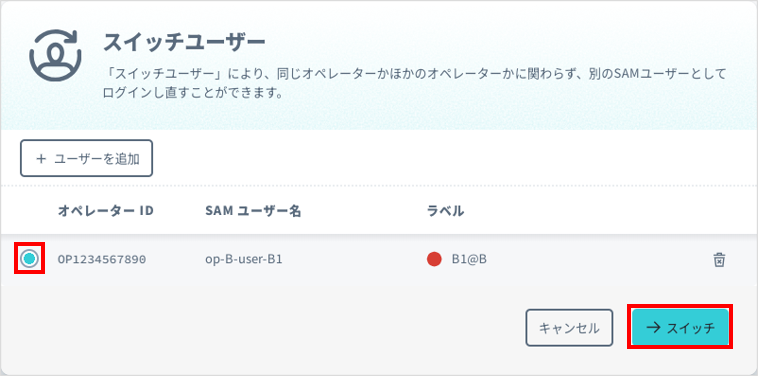Click the SAM ユーザー名 column header
The width and height of the screenshot is (758, 376).
click(x=253, y=211)
